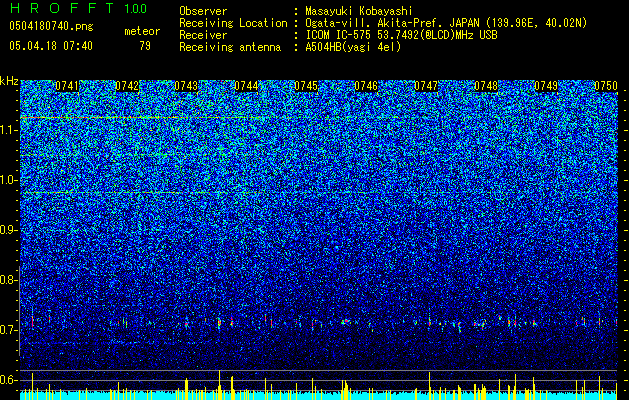Screen dimensions: 629x400
Task: Select the Ogata-vill. Akita-Pref. location text
Action: coord(446,23)
